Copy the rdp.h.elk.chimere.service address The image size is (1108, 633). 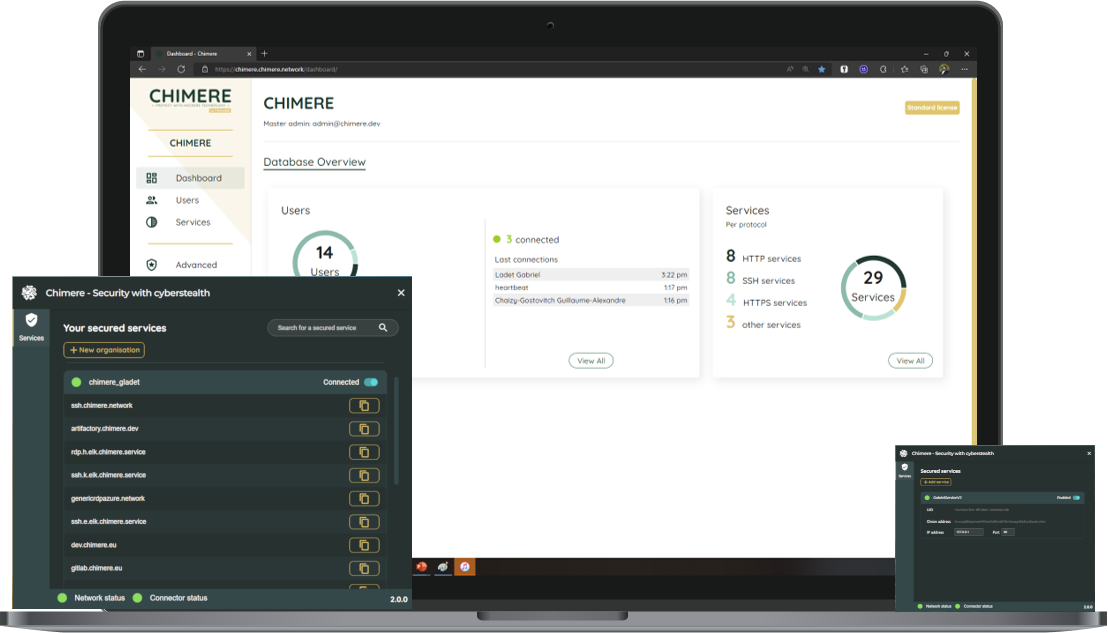tap(364, 452)
